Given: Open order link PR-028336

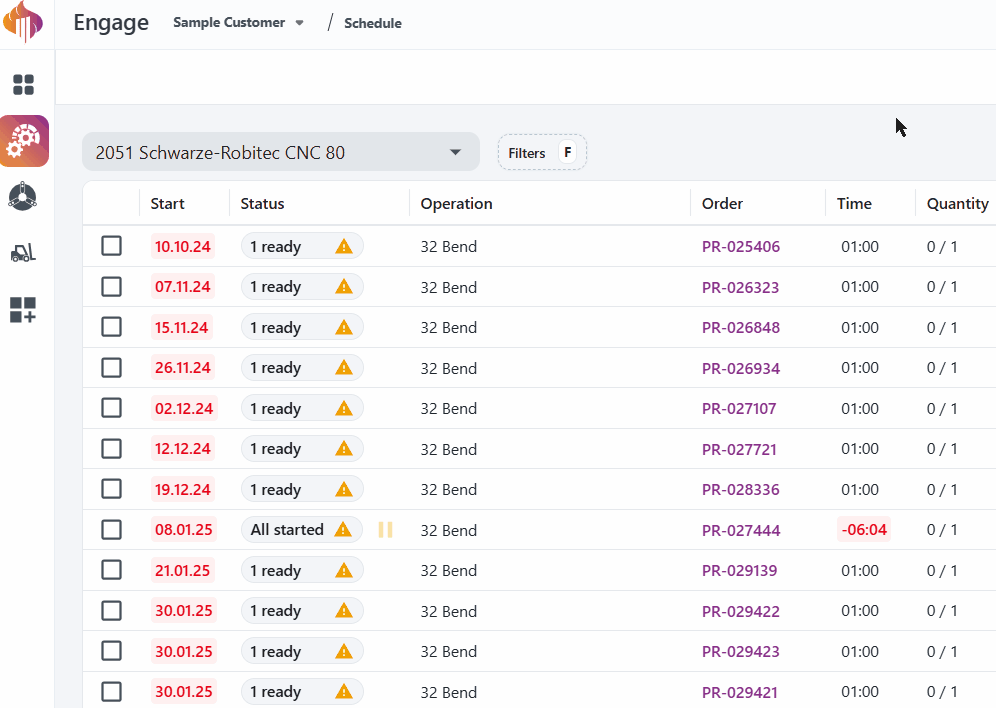Looking at the screenshot, I should (741, 490).
